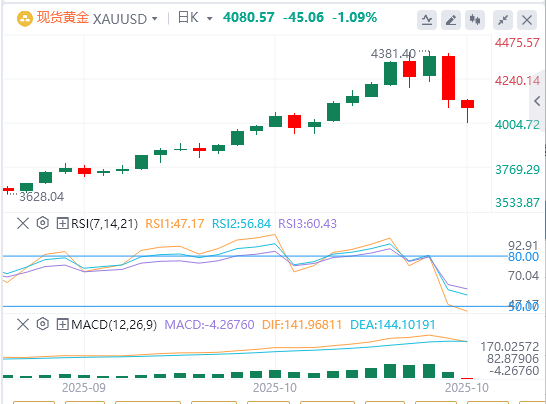Open the 日K timeframe dropdown

(194, 18)
